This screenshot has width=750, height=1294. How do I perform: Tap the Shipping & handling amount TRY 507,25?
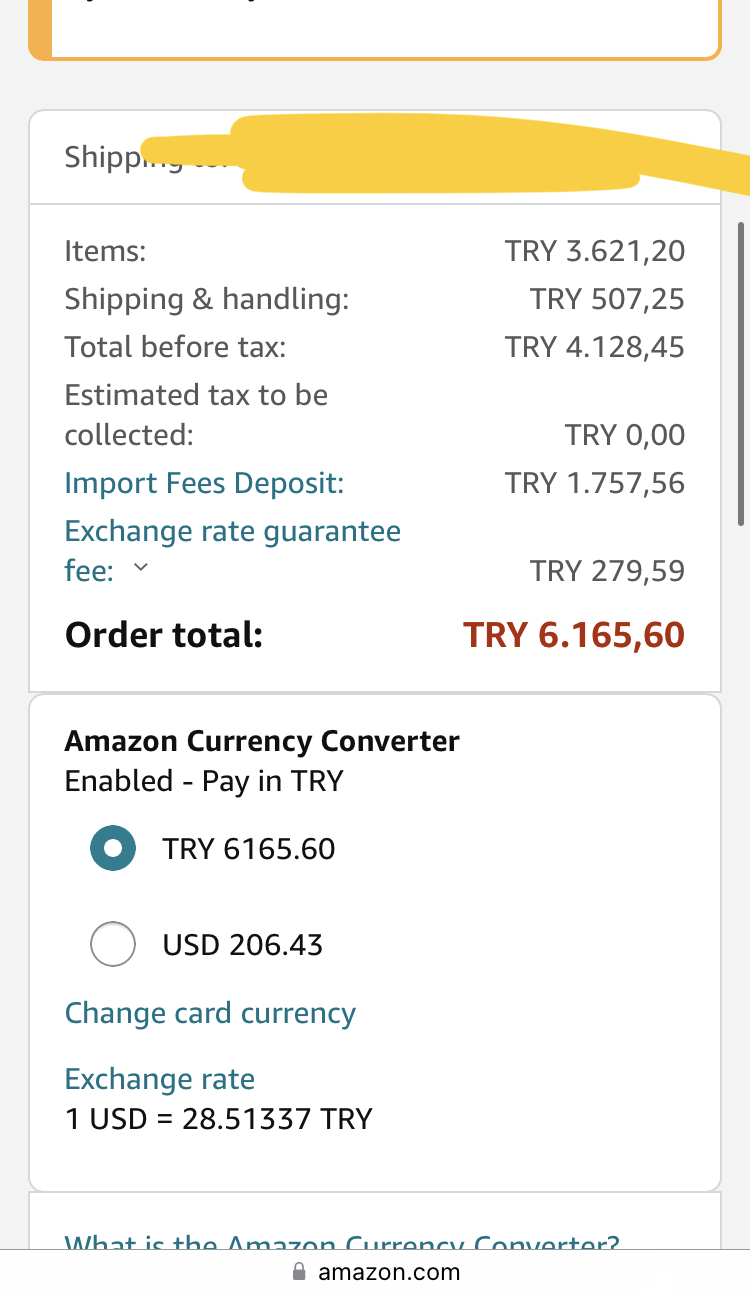click(x=607, y=298)
